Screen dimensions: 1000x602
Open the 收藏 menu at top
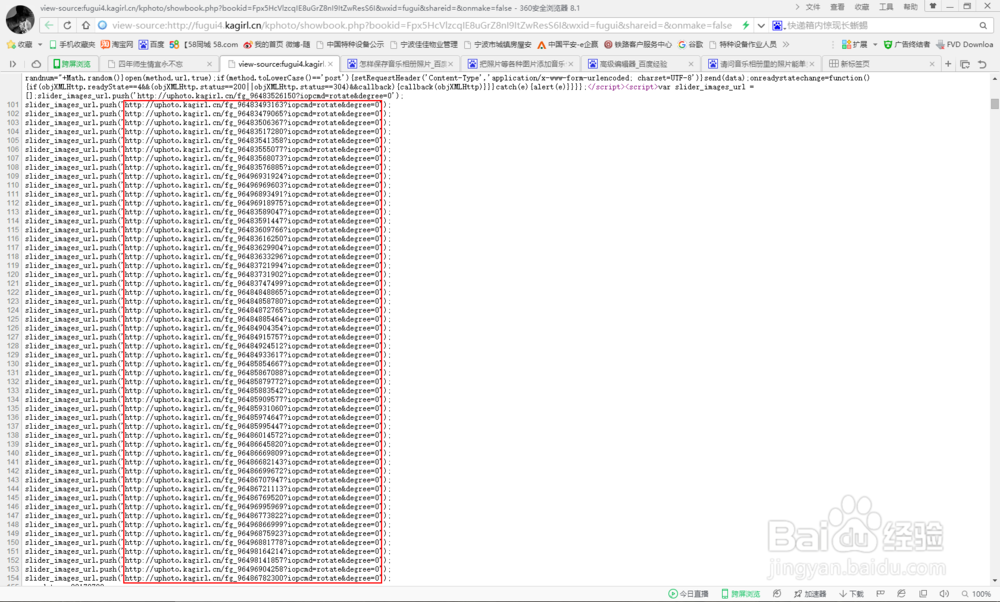[x=862, y=7]
